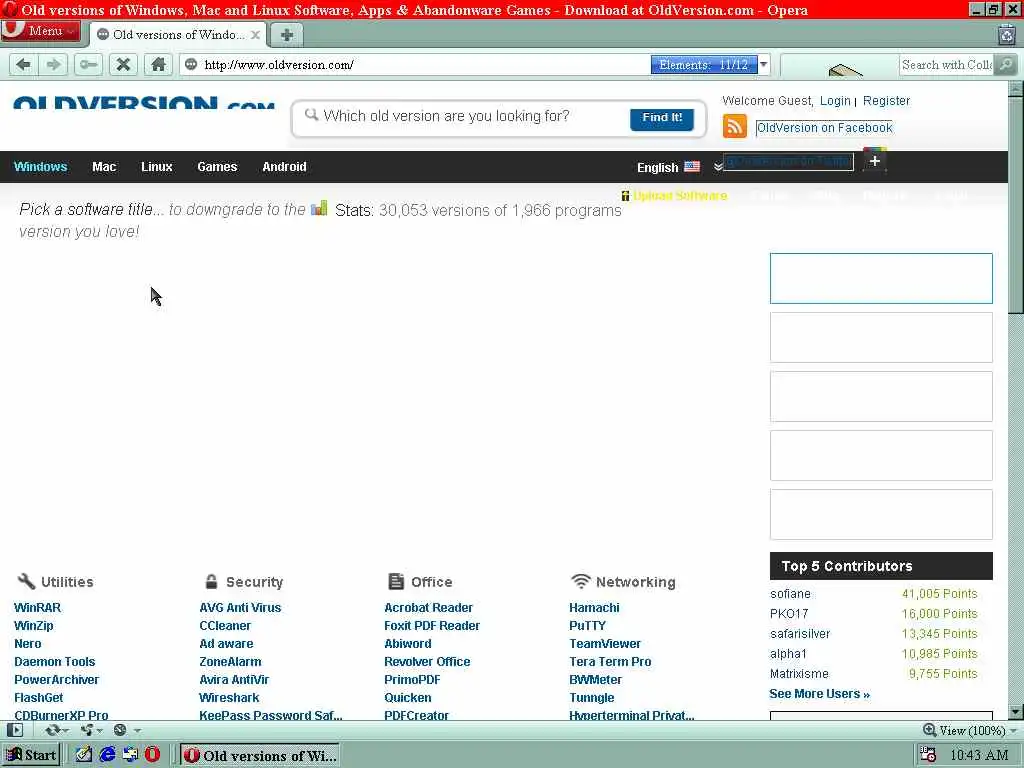Click the browser search magnifier button
1024x768 pixels.
[1005, 64]
